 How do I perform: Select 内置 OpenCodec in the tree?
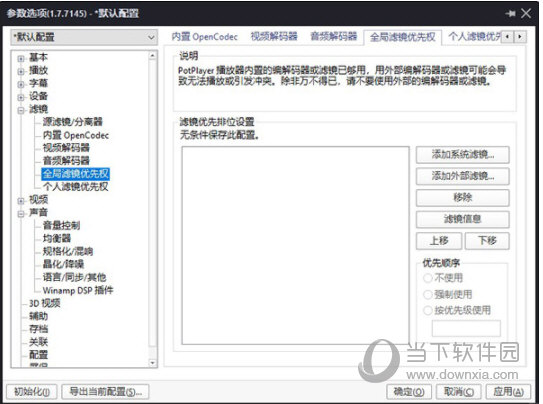75,135
